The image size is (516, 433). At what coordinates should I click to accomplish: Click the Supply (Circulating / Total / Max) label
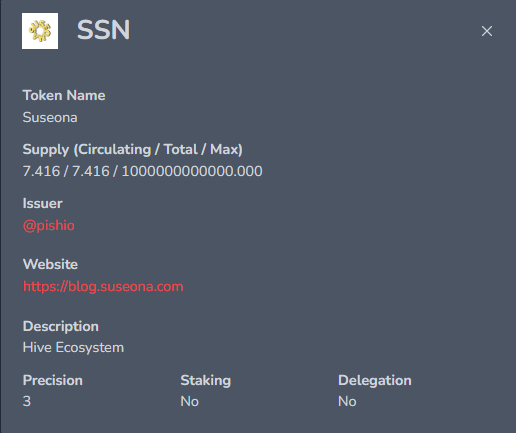(x=133, y=149)
